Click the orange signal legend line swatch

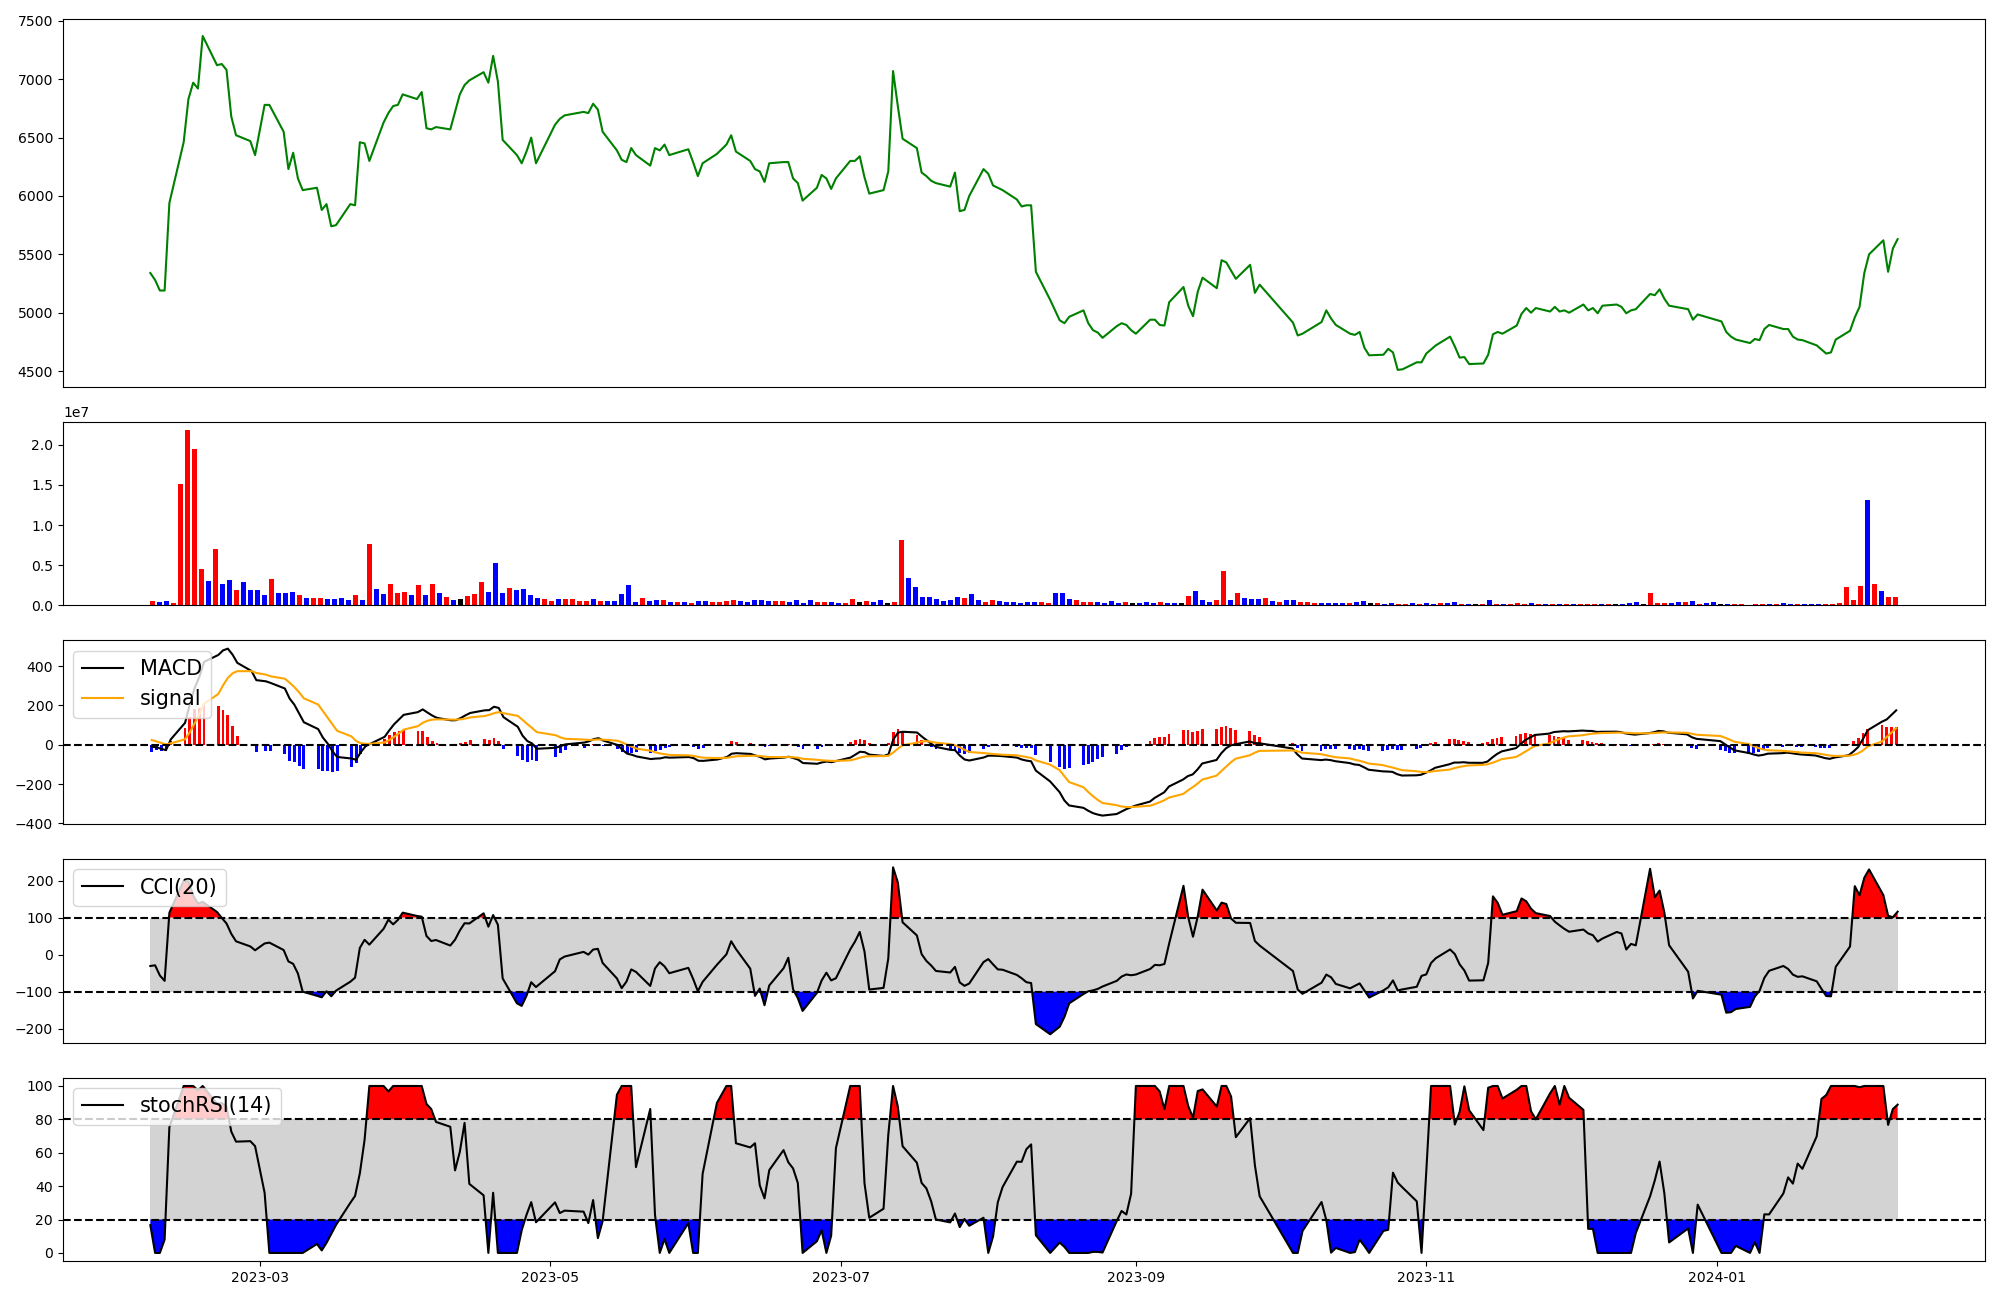tap(103, 698)
